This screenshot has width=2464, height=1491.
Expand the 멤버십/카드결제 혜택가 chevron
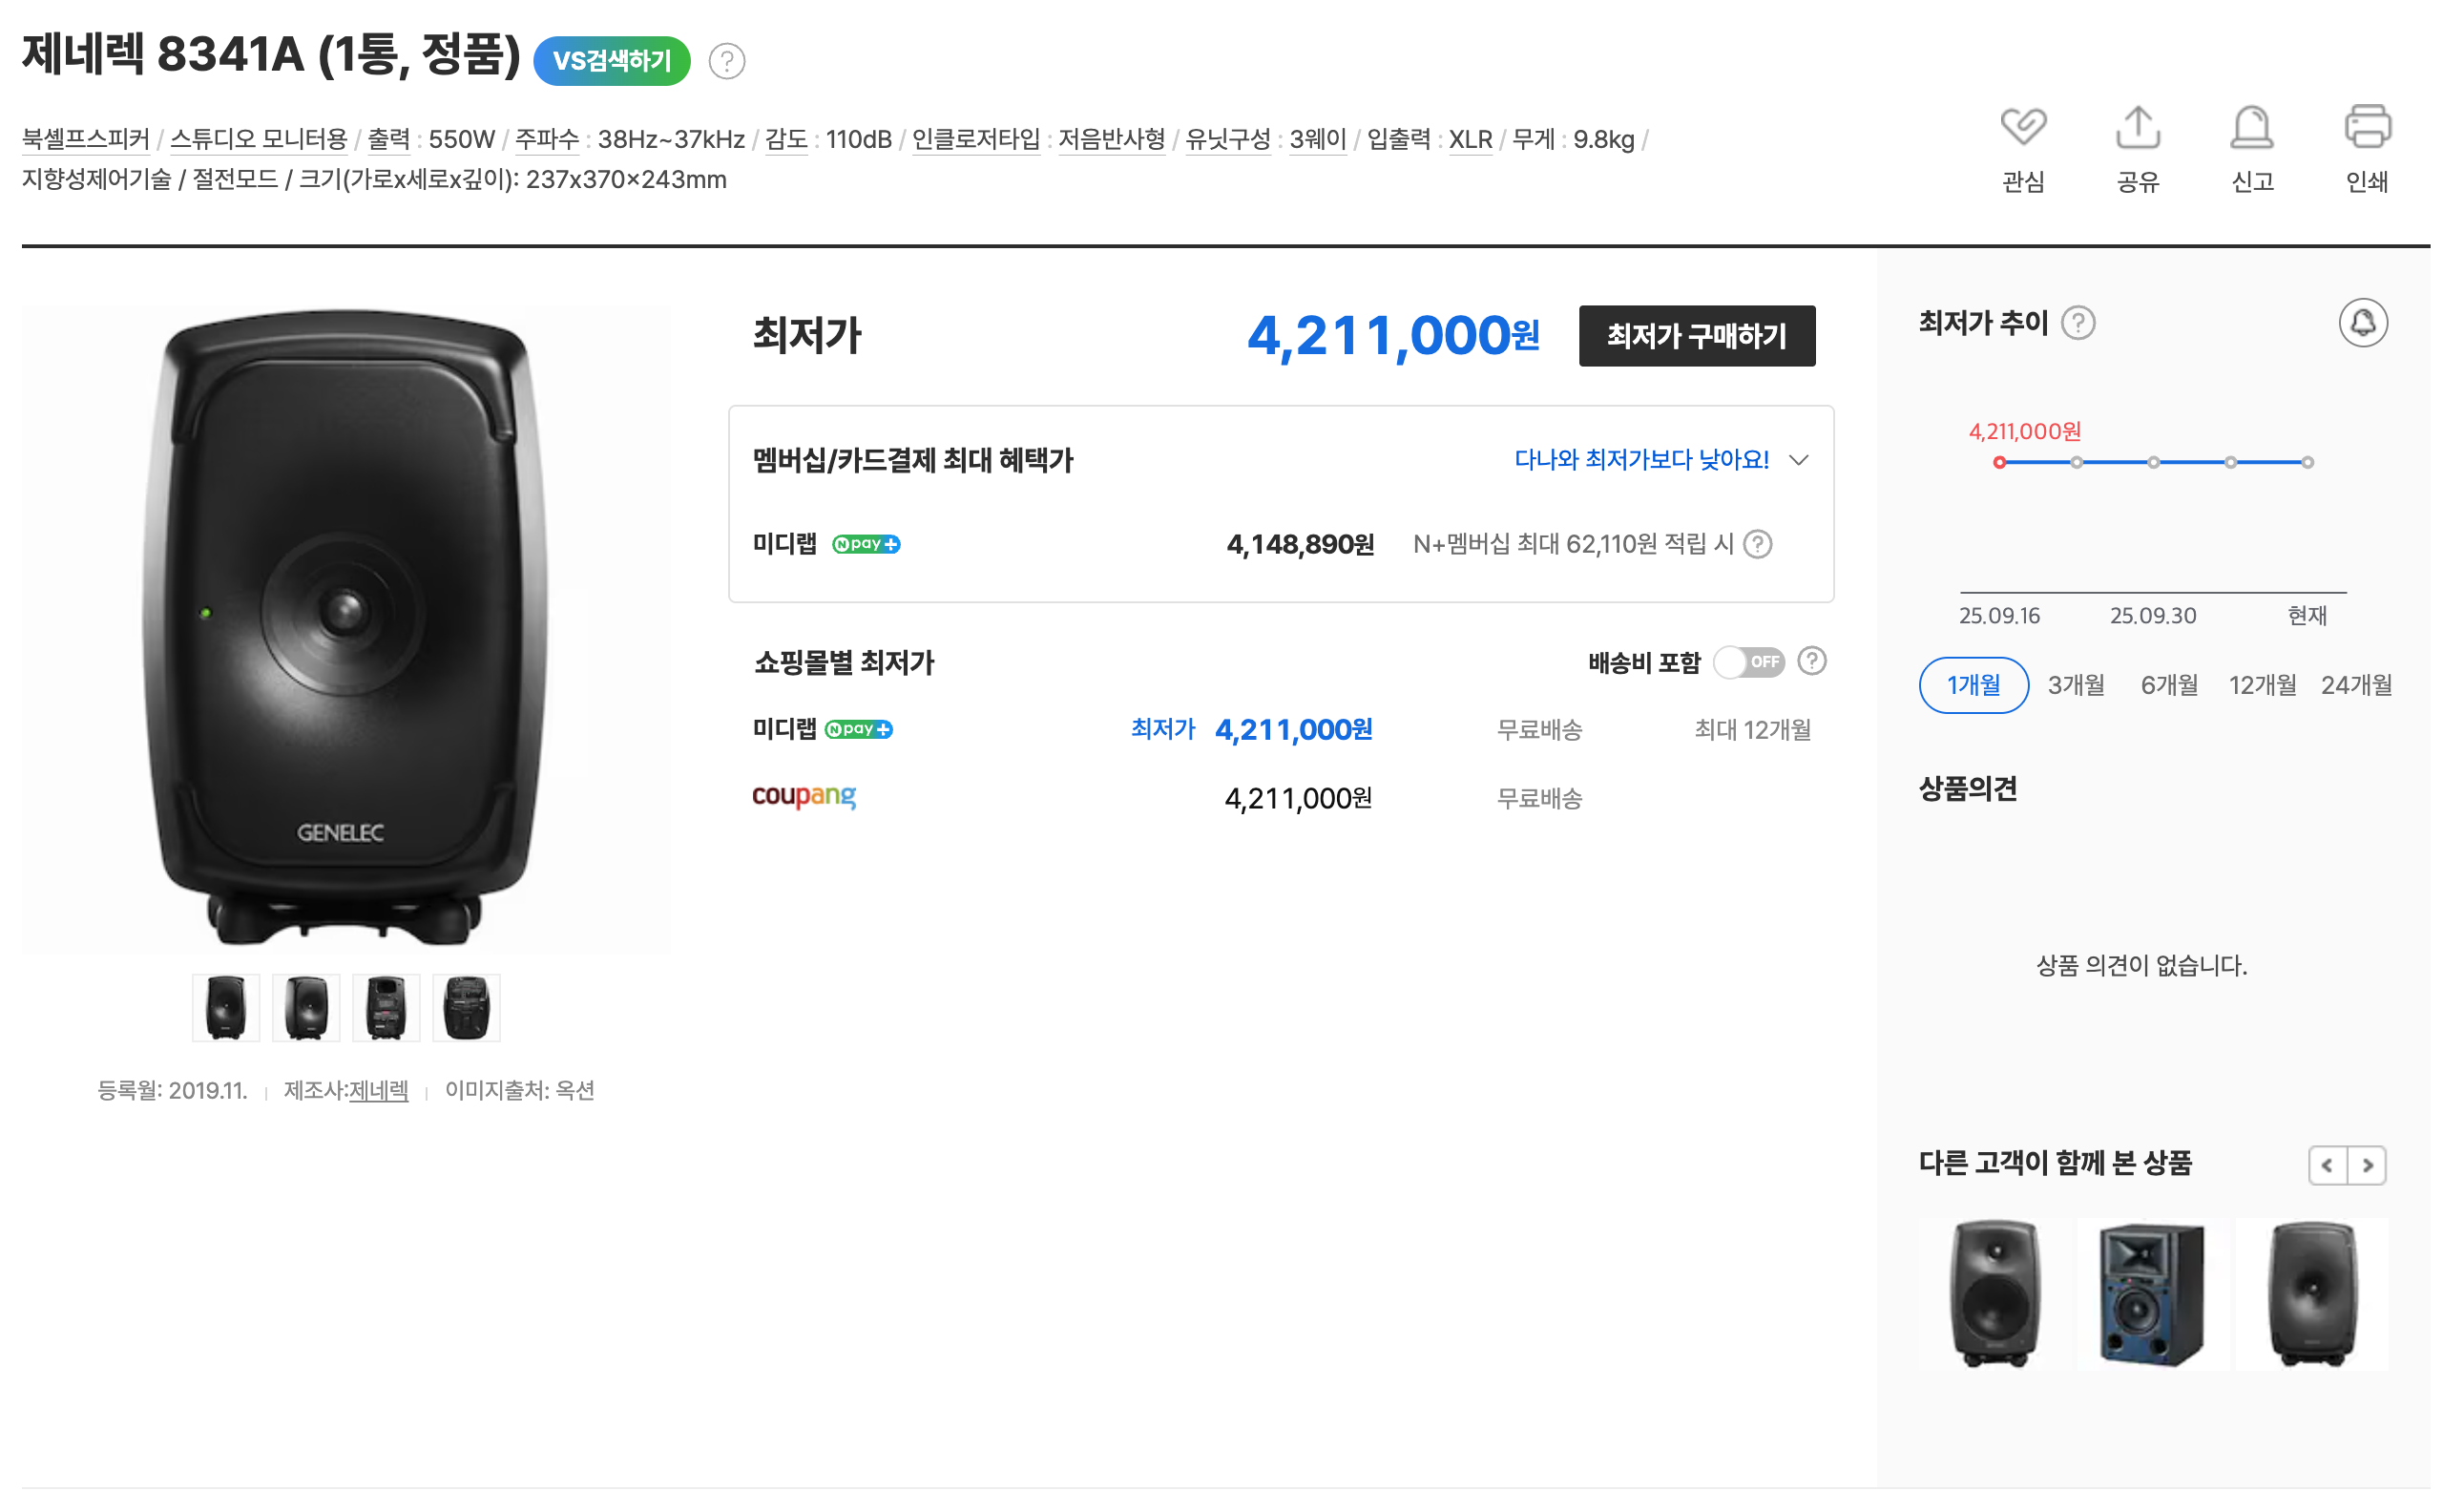[x=1799, y=460]
